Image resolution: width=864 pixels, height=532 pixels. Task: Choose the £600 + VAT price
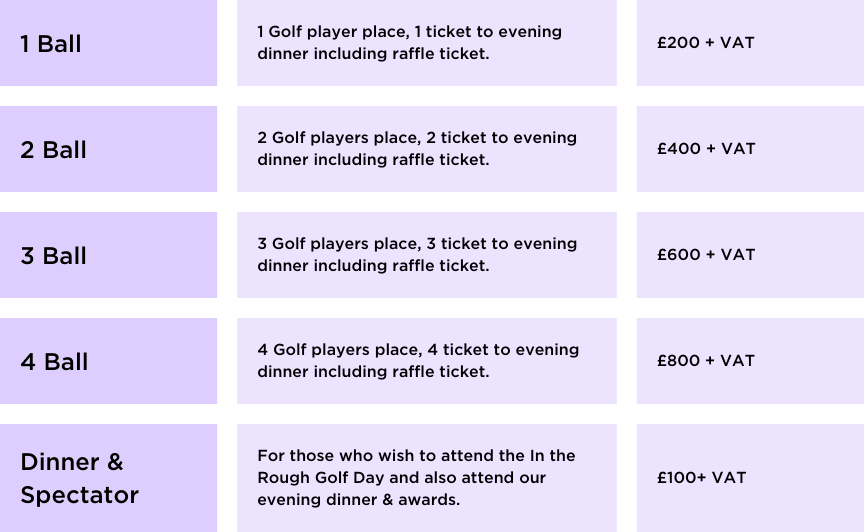coord(706,255)
